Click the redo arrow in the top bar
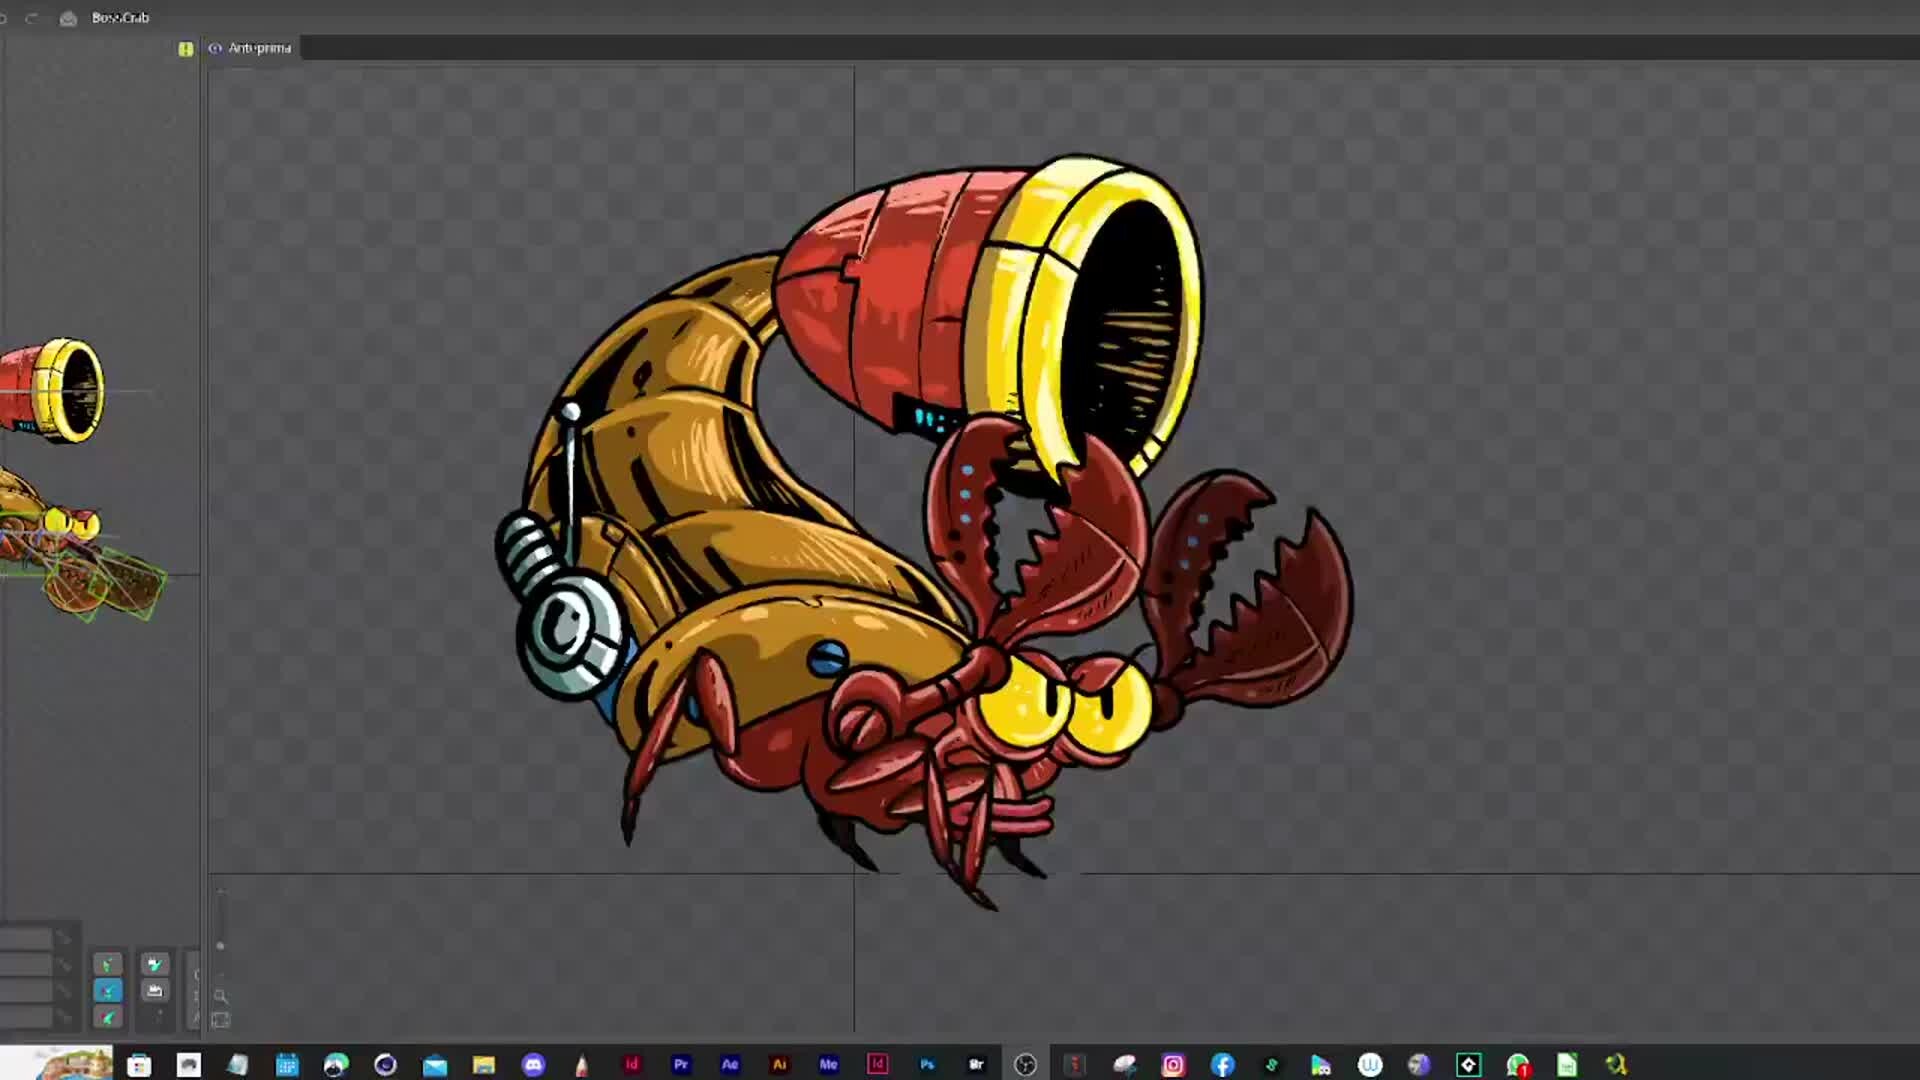Viewport: 1920px width, 1080px height. [32, 18]
